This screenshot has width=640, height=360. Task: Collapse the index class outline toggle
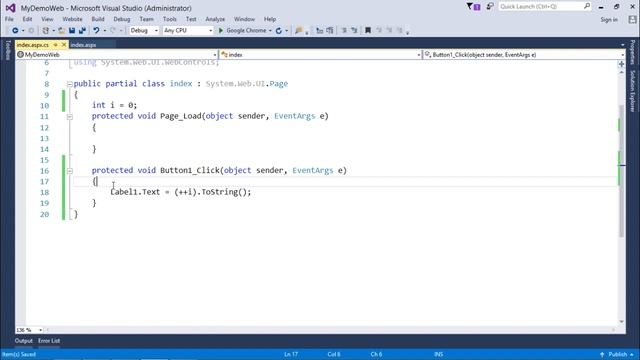pos(69,84)
